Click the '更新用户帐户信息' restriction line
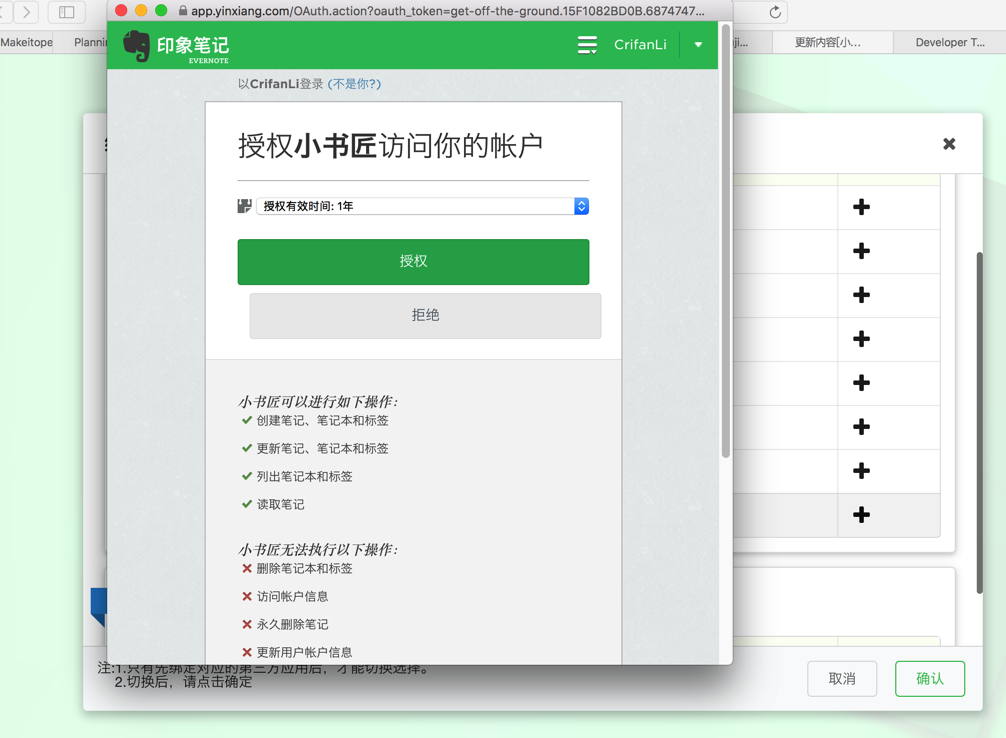The image size is (1006, 738). [x=305, y=653]
